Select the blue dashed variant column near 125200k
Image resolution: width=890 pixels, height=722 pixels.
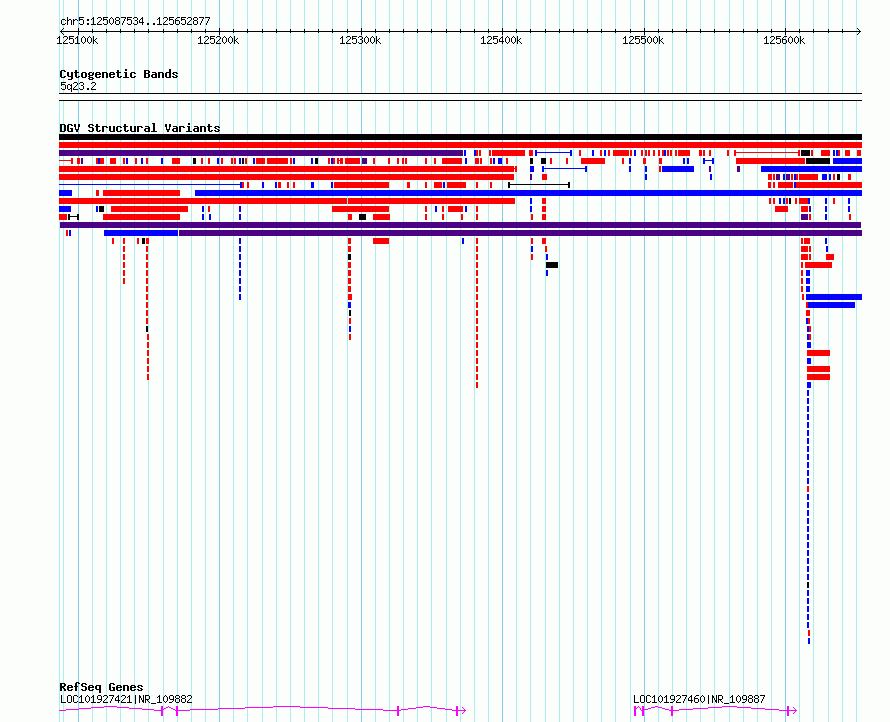240,269
